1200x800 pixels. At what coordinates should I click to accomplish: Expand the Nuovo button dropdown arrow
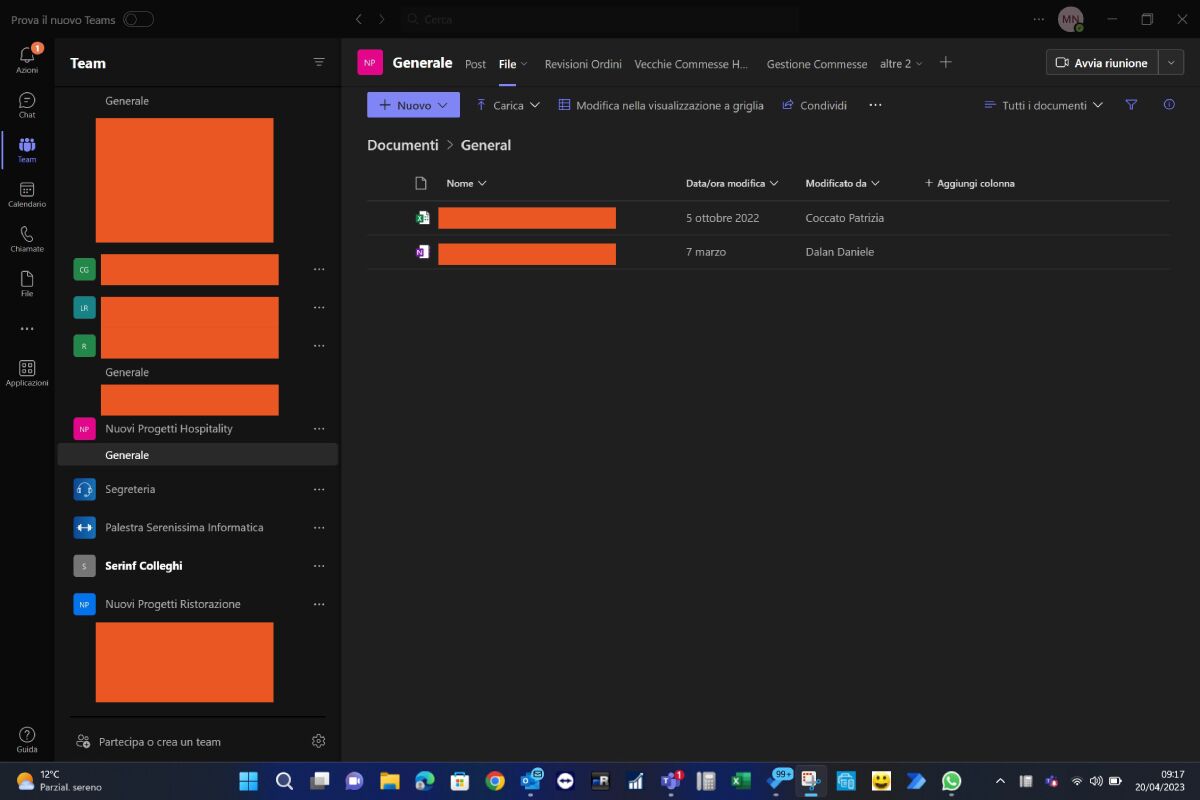(442, 104)
